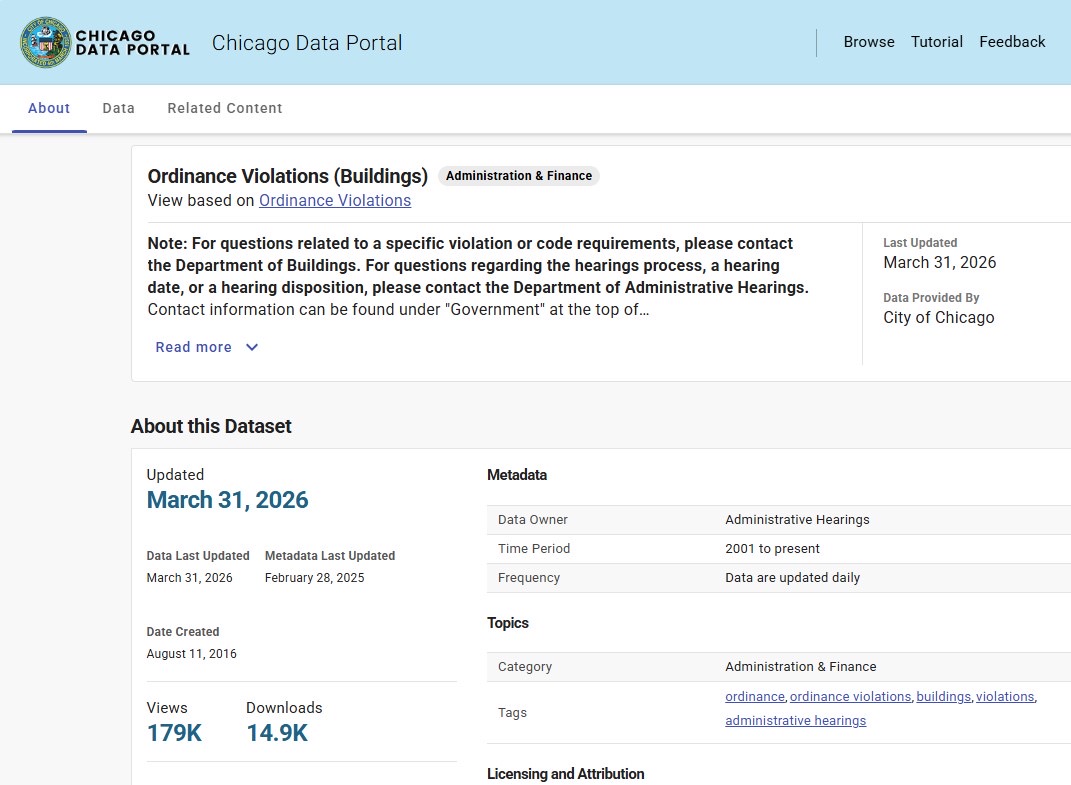Image resolution: width=1071 pixels, height=785 pixels.
Task: Open the Ordinance Violations base dataset link
Action: click(335, 200)
